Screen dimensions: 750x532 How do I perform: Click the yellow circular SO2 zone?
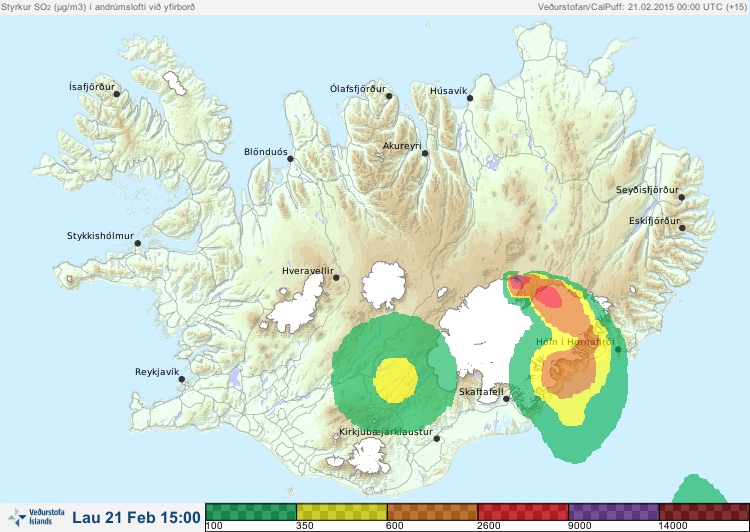click(396, 380)
